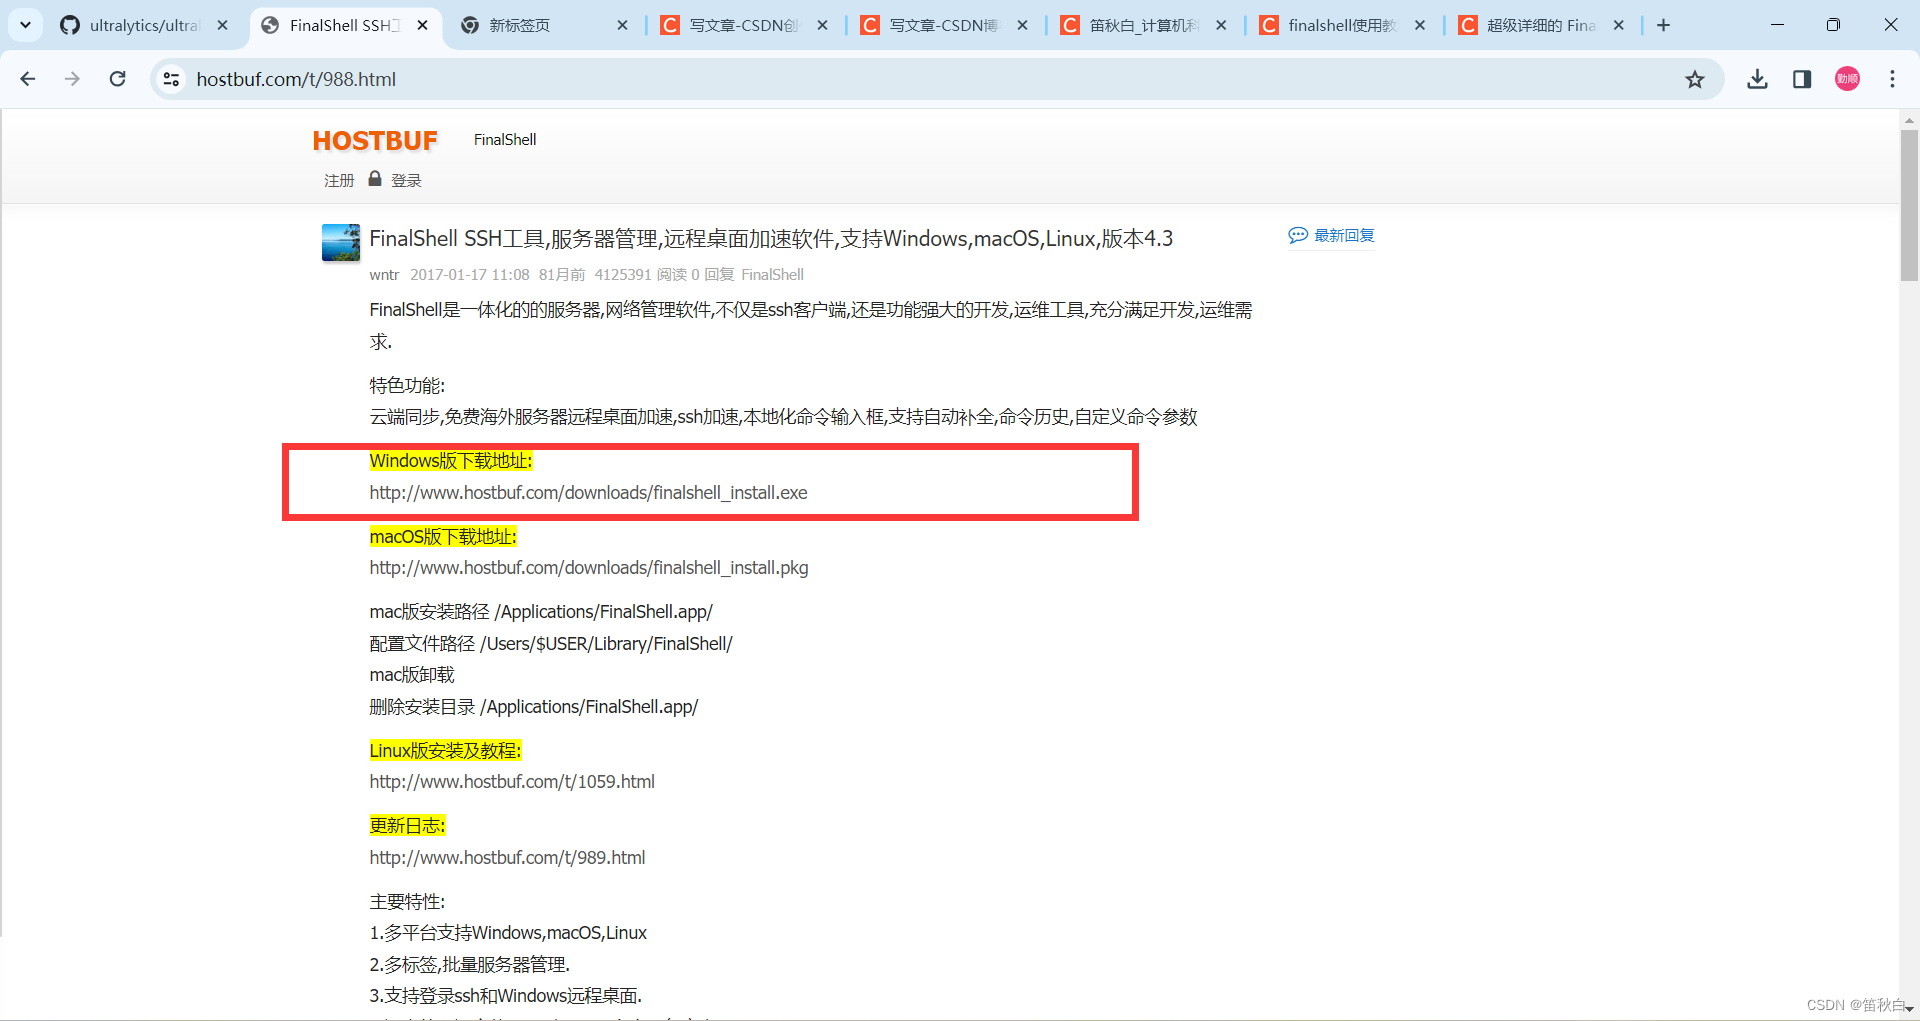Screen dimensions: 1920x1021
Task: Click the vertical scrollbar thumb
Action: tap(1909, 205)
